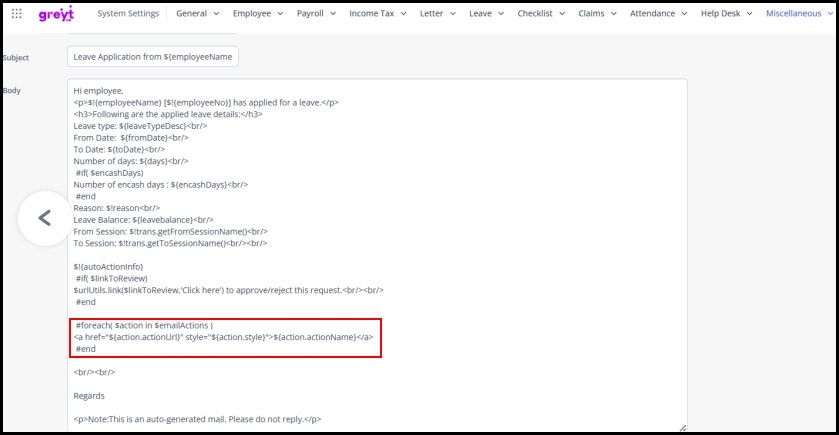Viewport: 839px width, 435px height.
Task: Click the 'has applied for a leave' line
Action: click(x=206, y=103)
